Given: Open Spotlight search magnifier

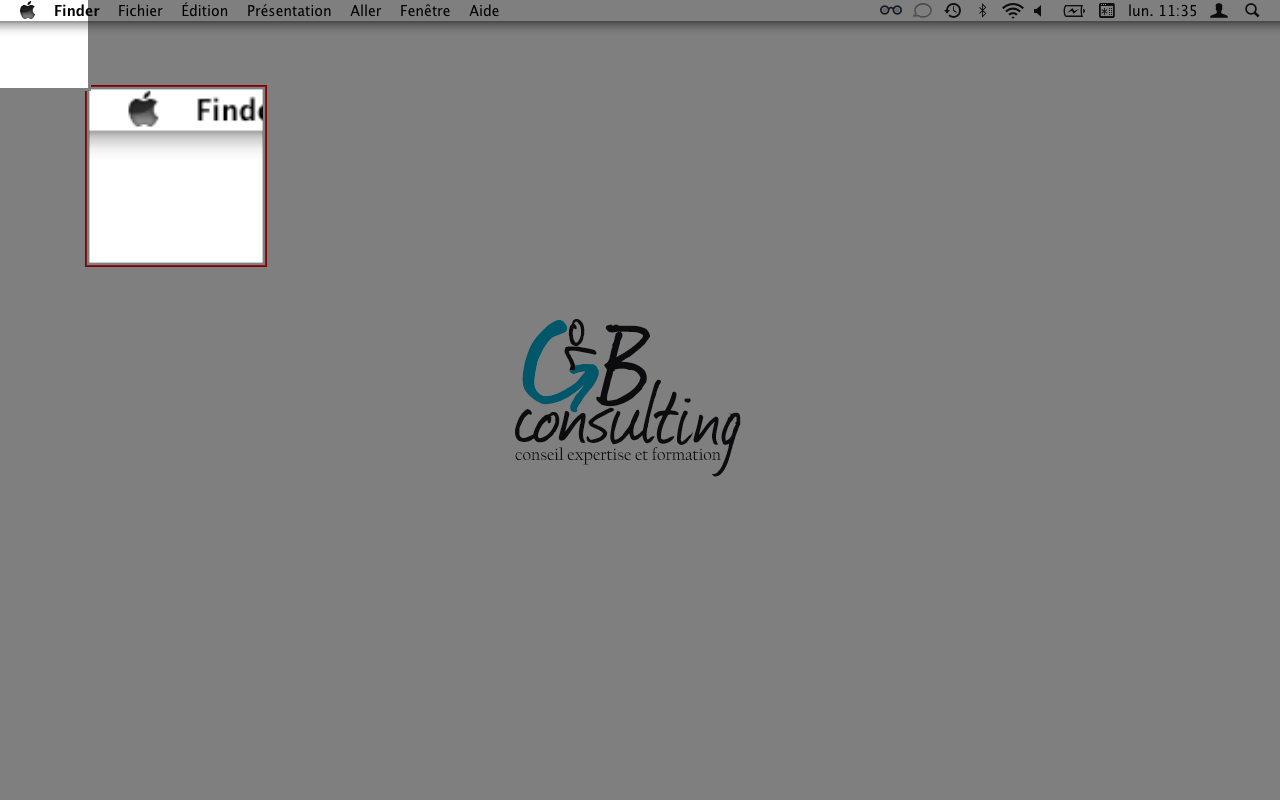Looking at the screenshot, I should coord(1252,11).
